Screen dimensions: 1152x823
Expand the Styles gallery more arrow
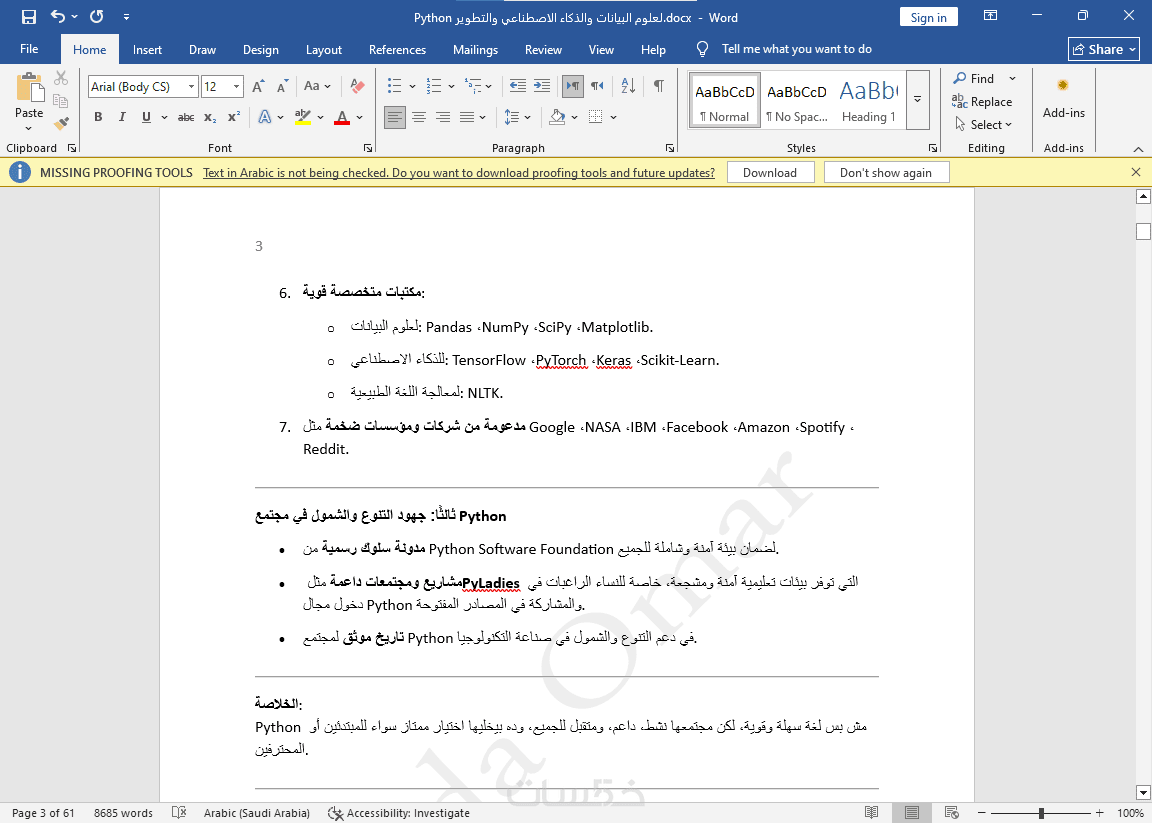point(918,98)
